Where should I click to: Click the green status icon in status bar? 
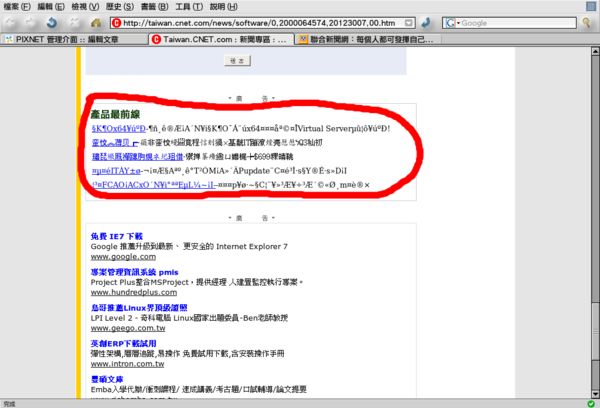(591, 404)
